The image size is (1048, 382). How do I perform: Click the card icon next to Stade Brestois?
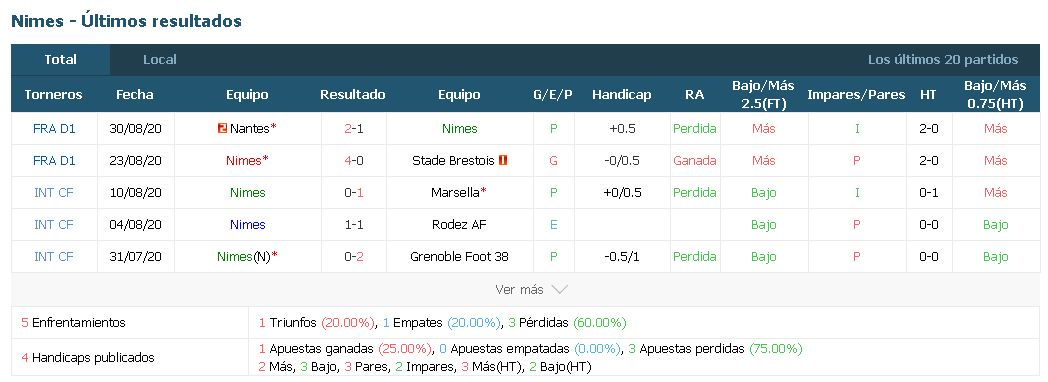[503, 160]
